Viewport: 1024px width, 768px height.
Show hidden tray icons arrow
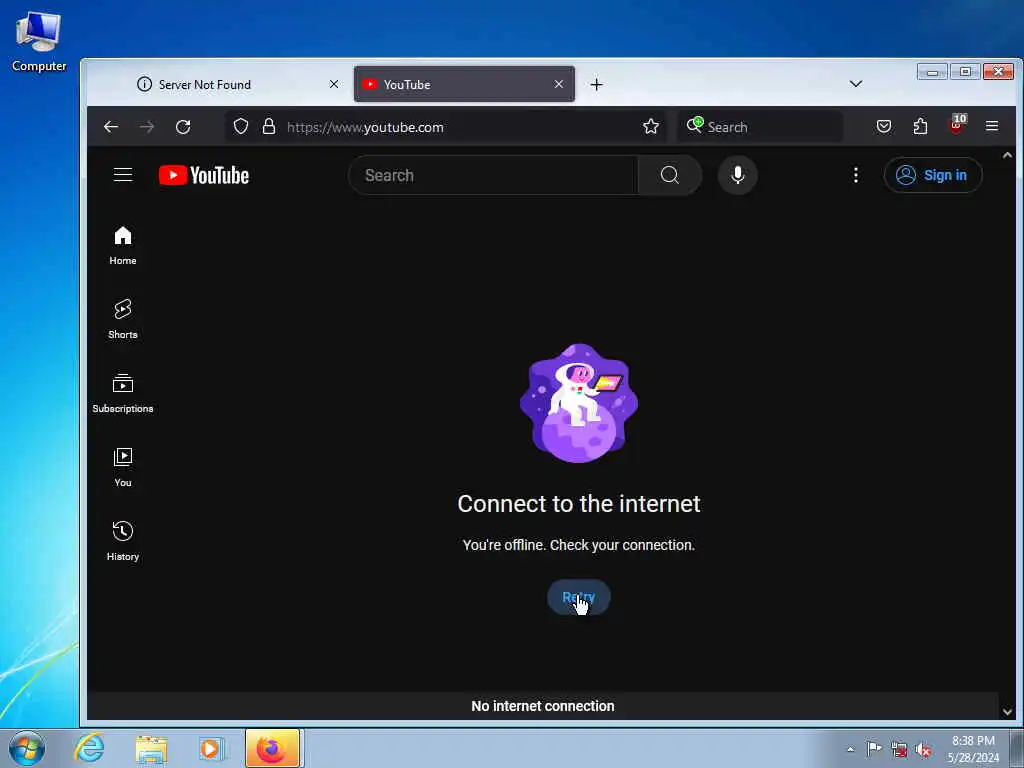pyautogui.click(x=850, y=749)
